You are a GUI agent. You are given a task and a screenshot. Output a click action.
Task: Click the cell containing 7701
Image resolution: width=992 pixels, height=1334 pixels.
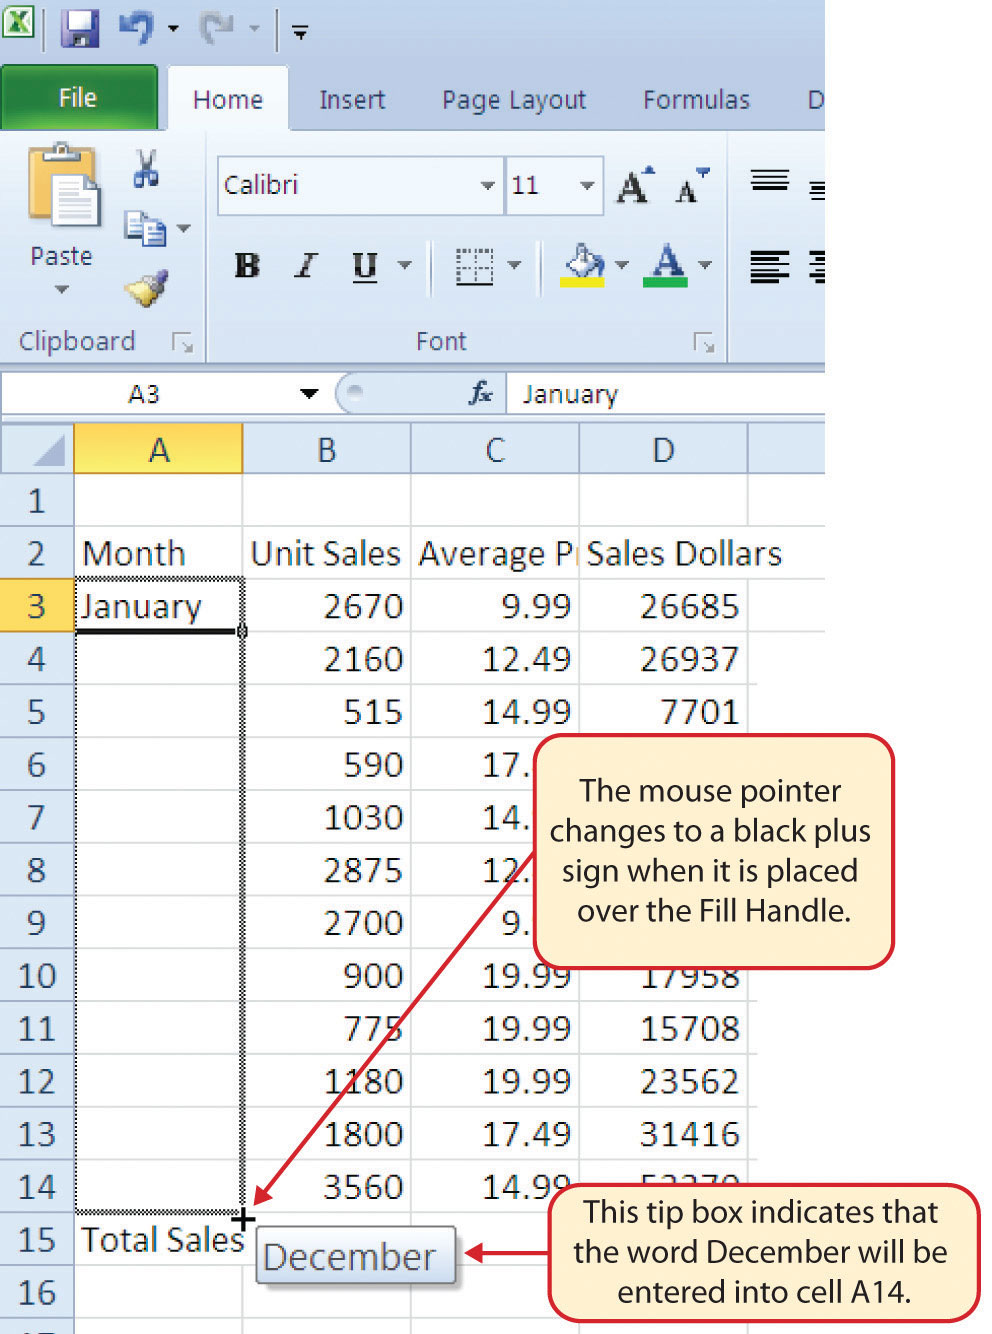663,711
